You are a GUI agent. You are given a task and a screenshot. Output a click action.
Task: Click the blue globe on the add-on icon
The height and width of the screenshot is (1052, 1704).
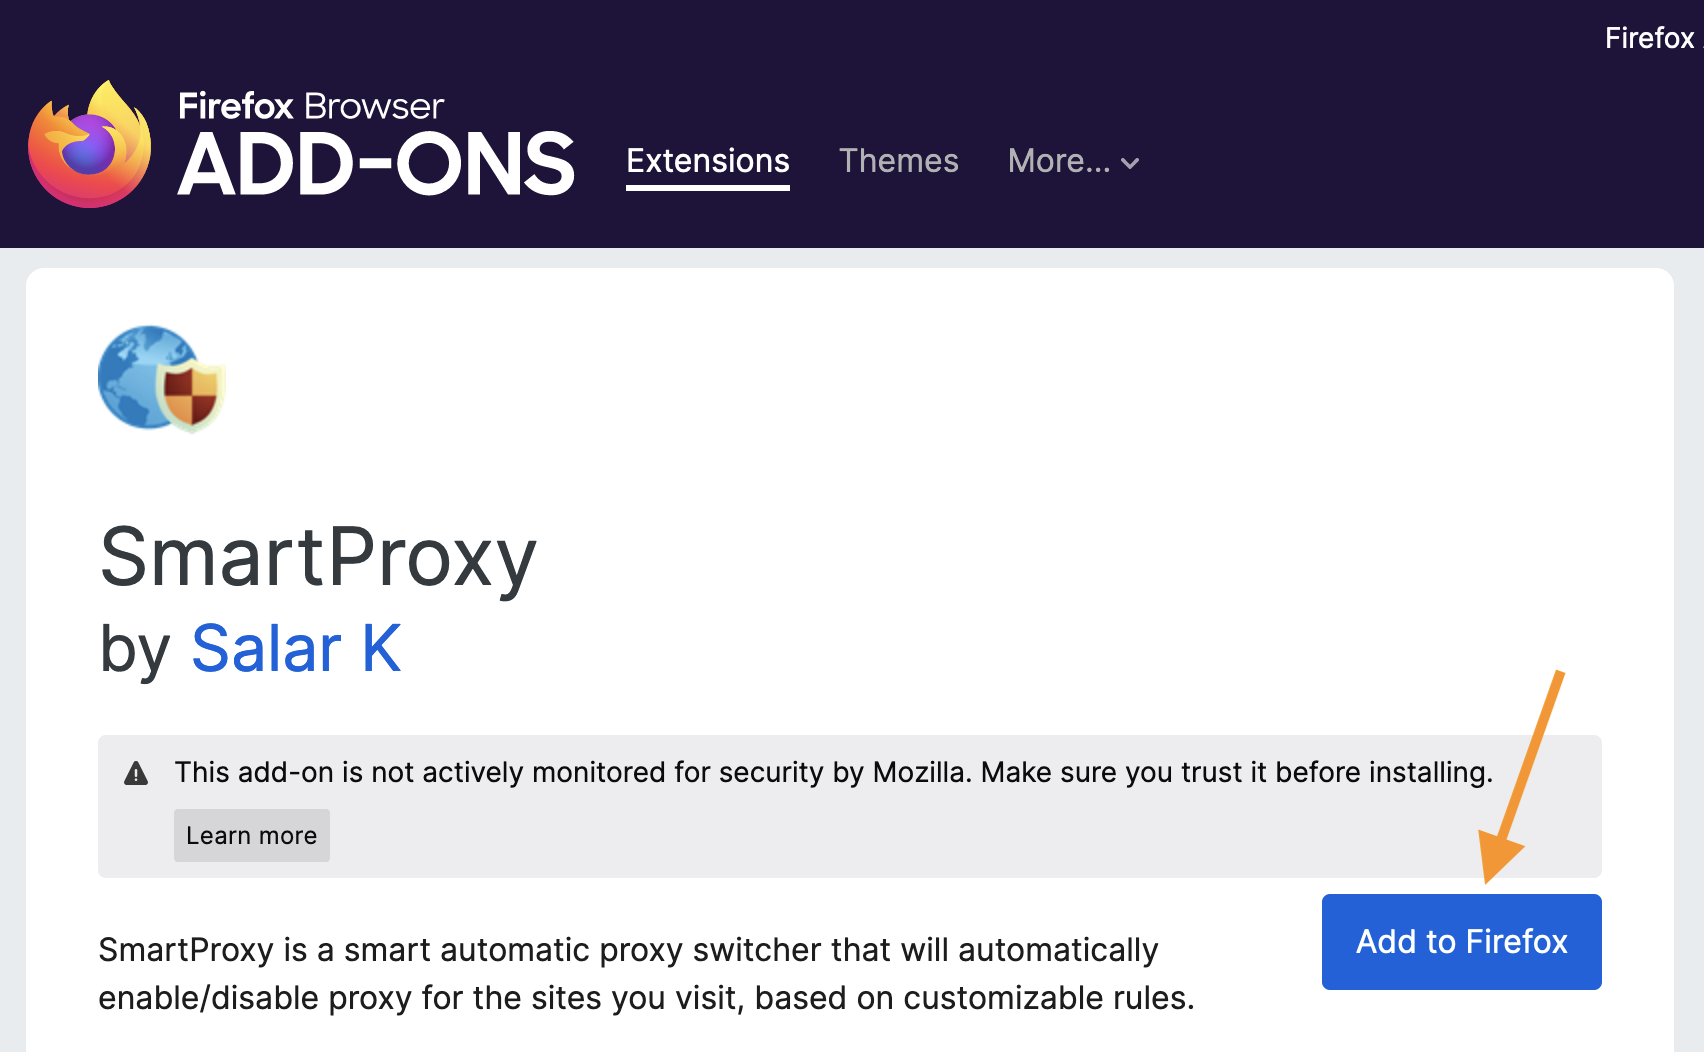[x=130, y=376]
